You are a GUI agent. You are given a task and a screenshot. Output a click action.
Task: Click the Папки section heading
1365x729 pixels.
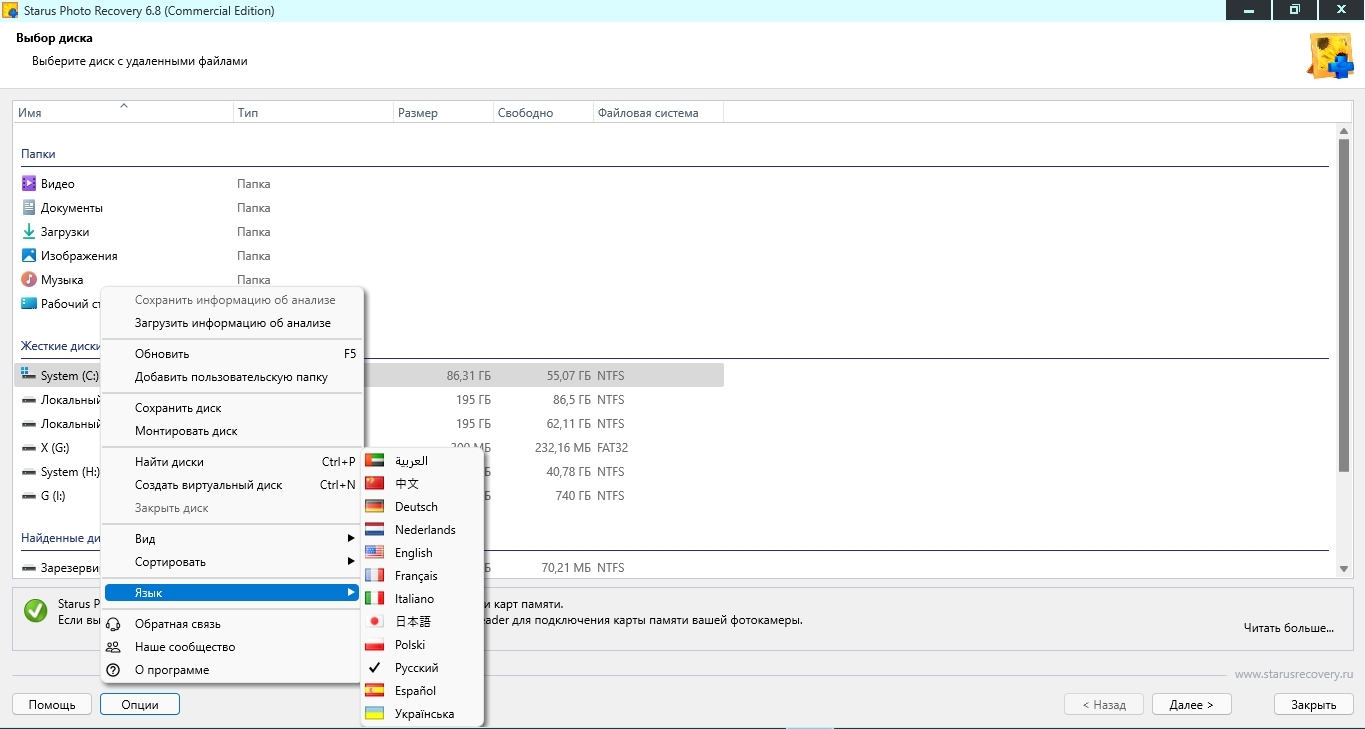(x=38, y=154)
